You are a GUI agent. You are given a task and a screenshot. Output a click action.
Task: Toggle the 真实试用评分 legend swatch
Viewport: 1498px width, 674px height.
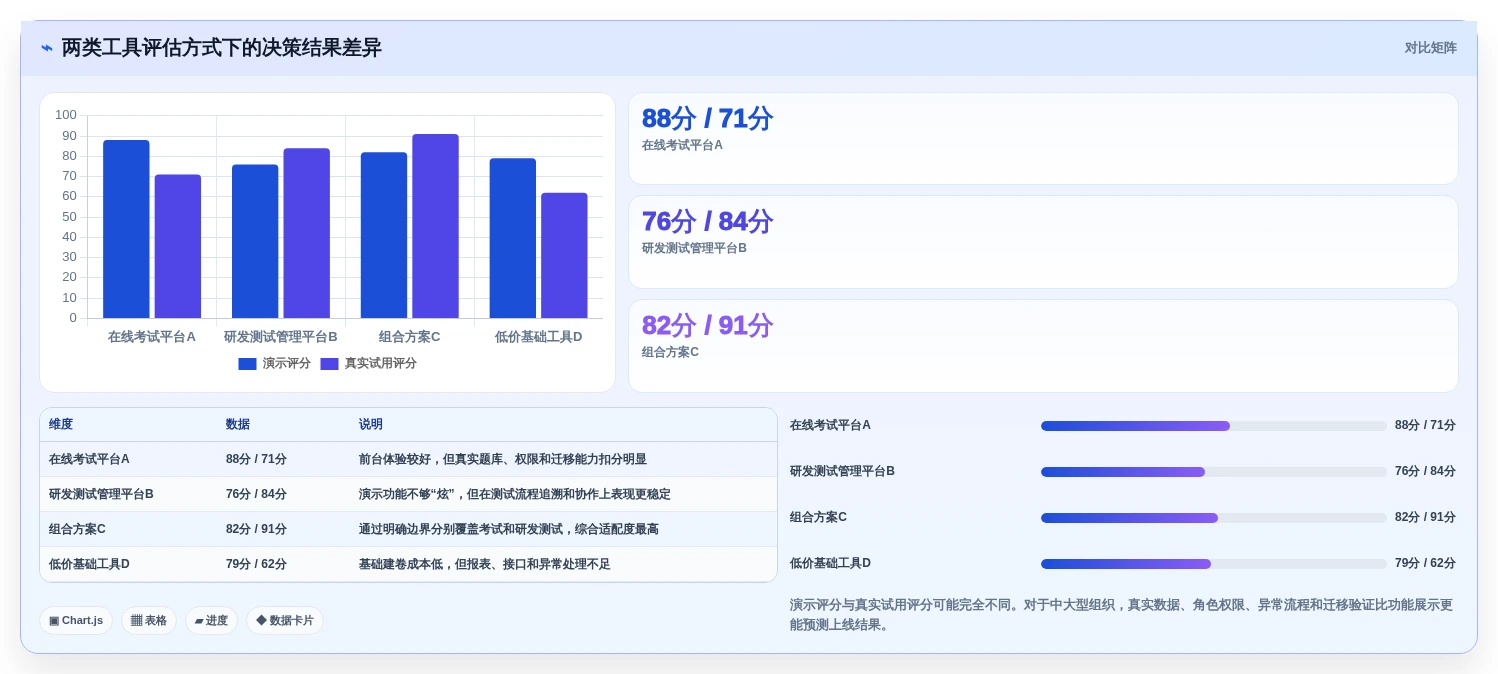329,364
